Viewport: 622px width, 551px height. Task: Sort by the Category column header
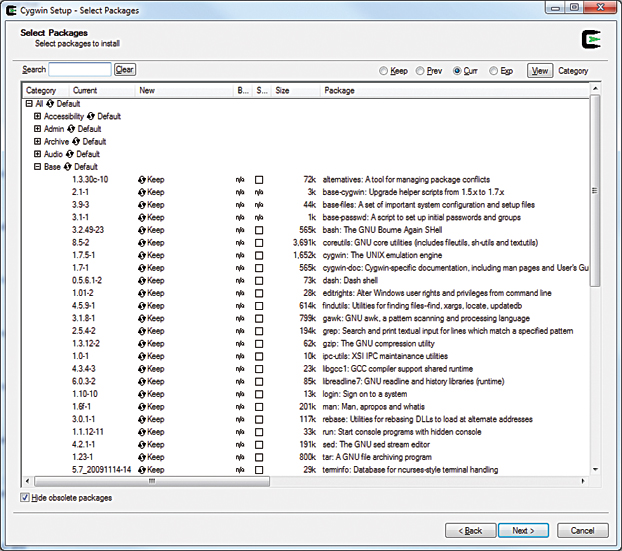point(46,90)
